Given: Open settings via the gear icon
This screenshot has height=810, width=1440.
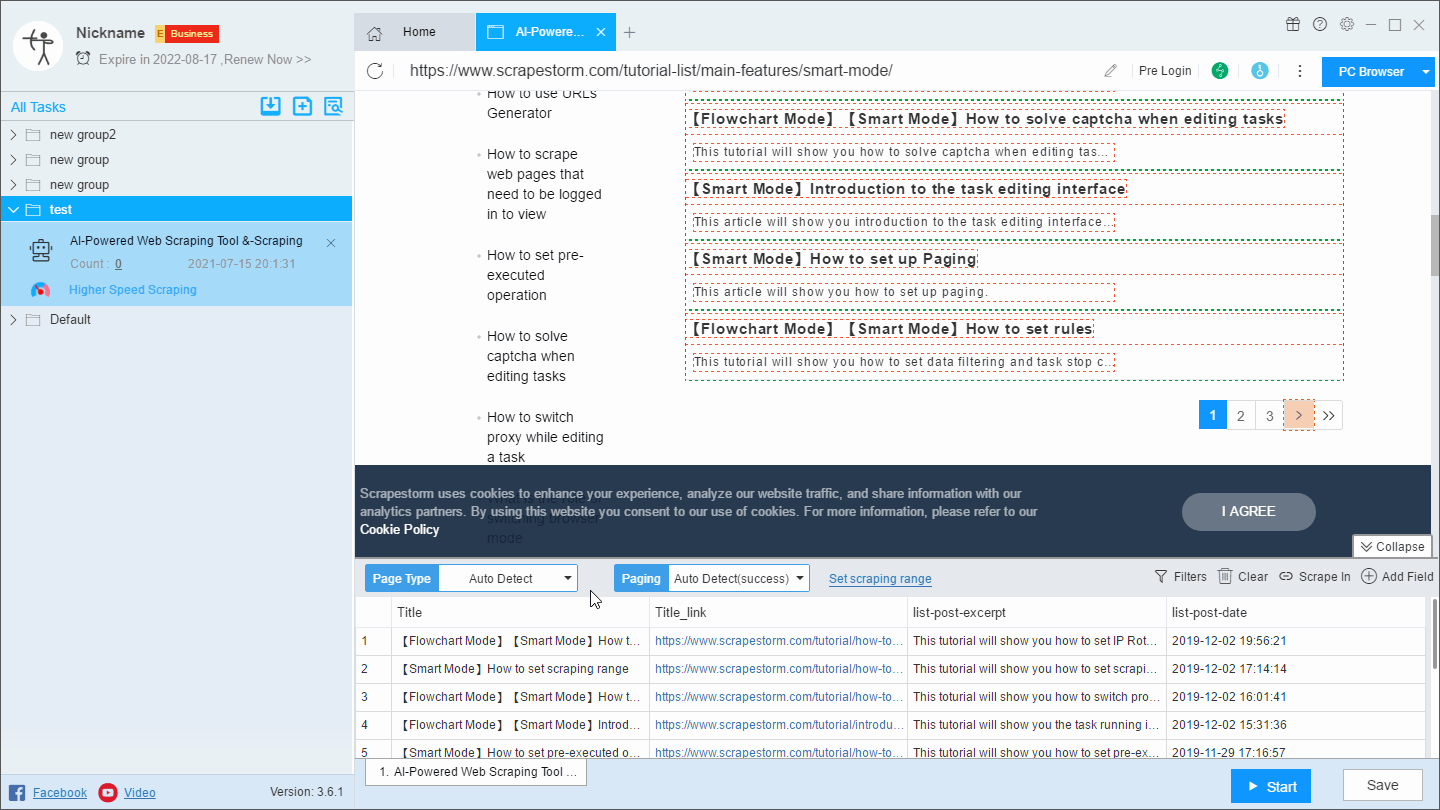Looking at the screenshot, I should tap(1347, 25).
